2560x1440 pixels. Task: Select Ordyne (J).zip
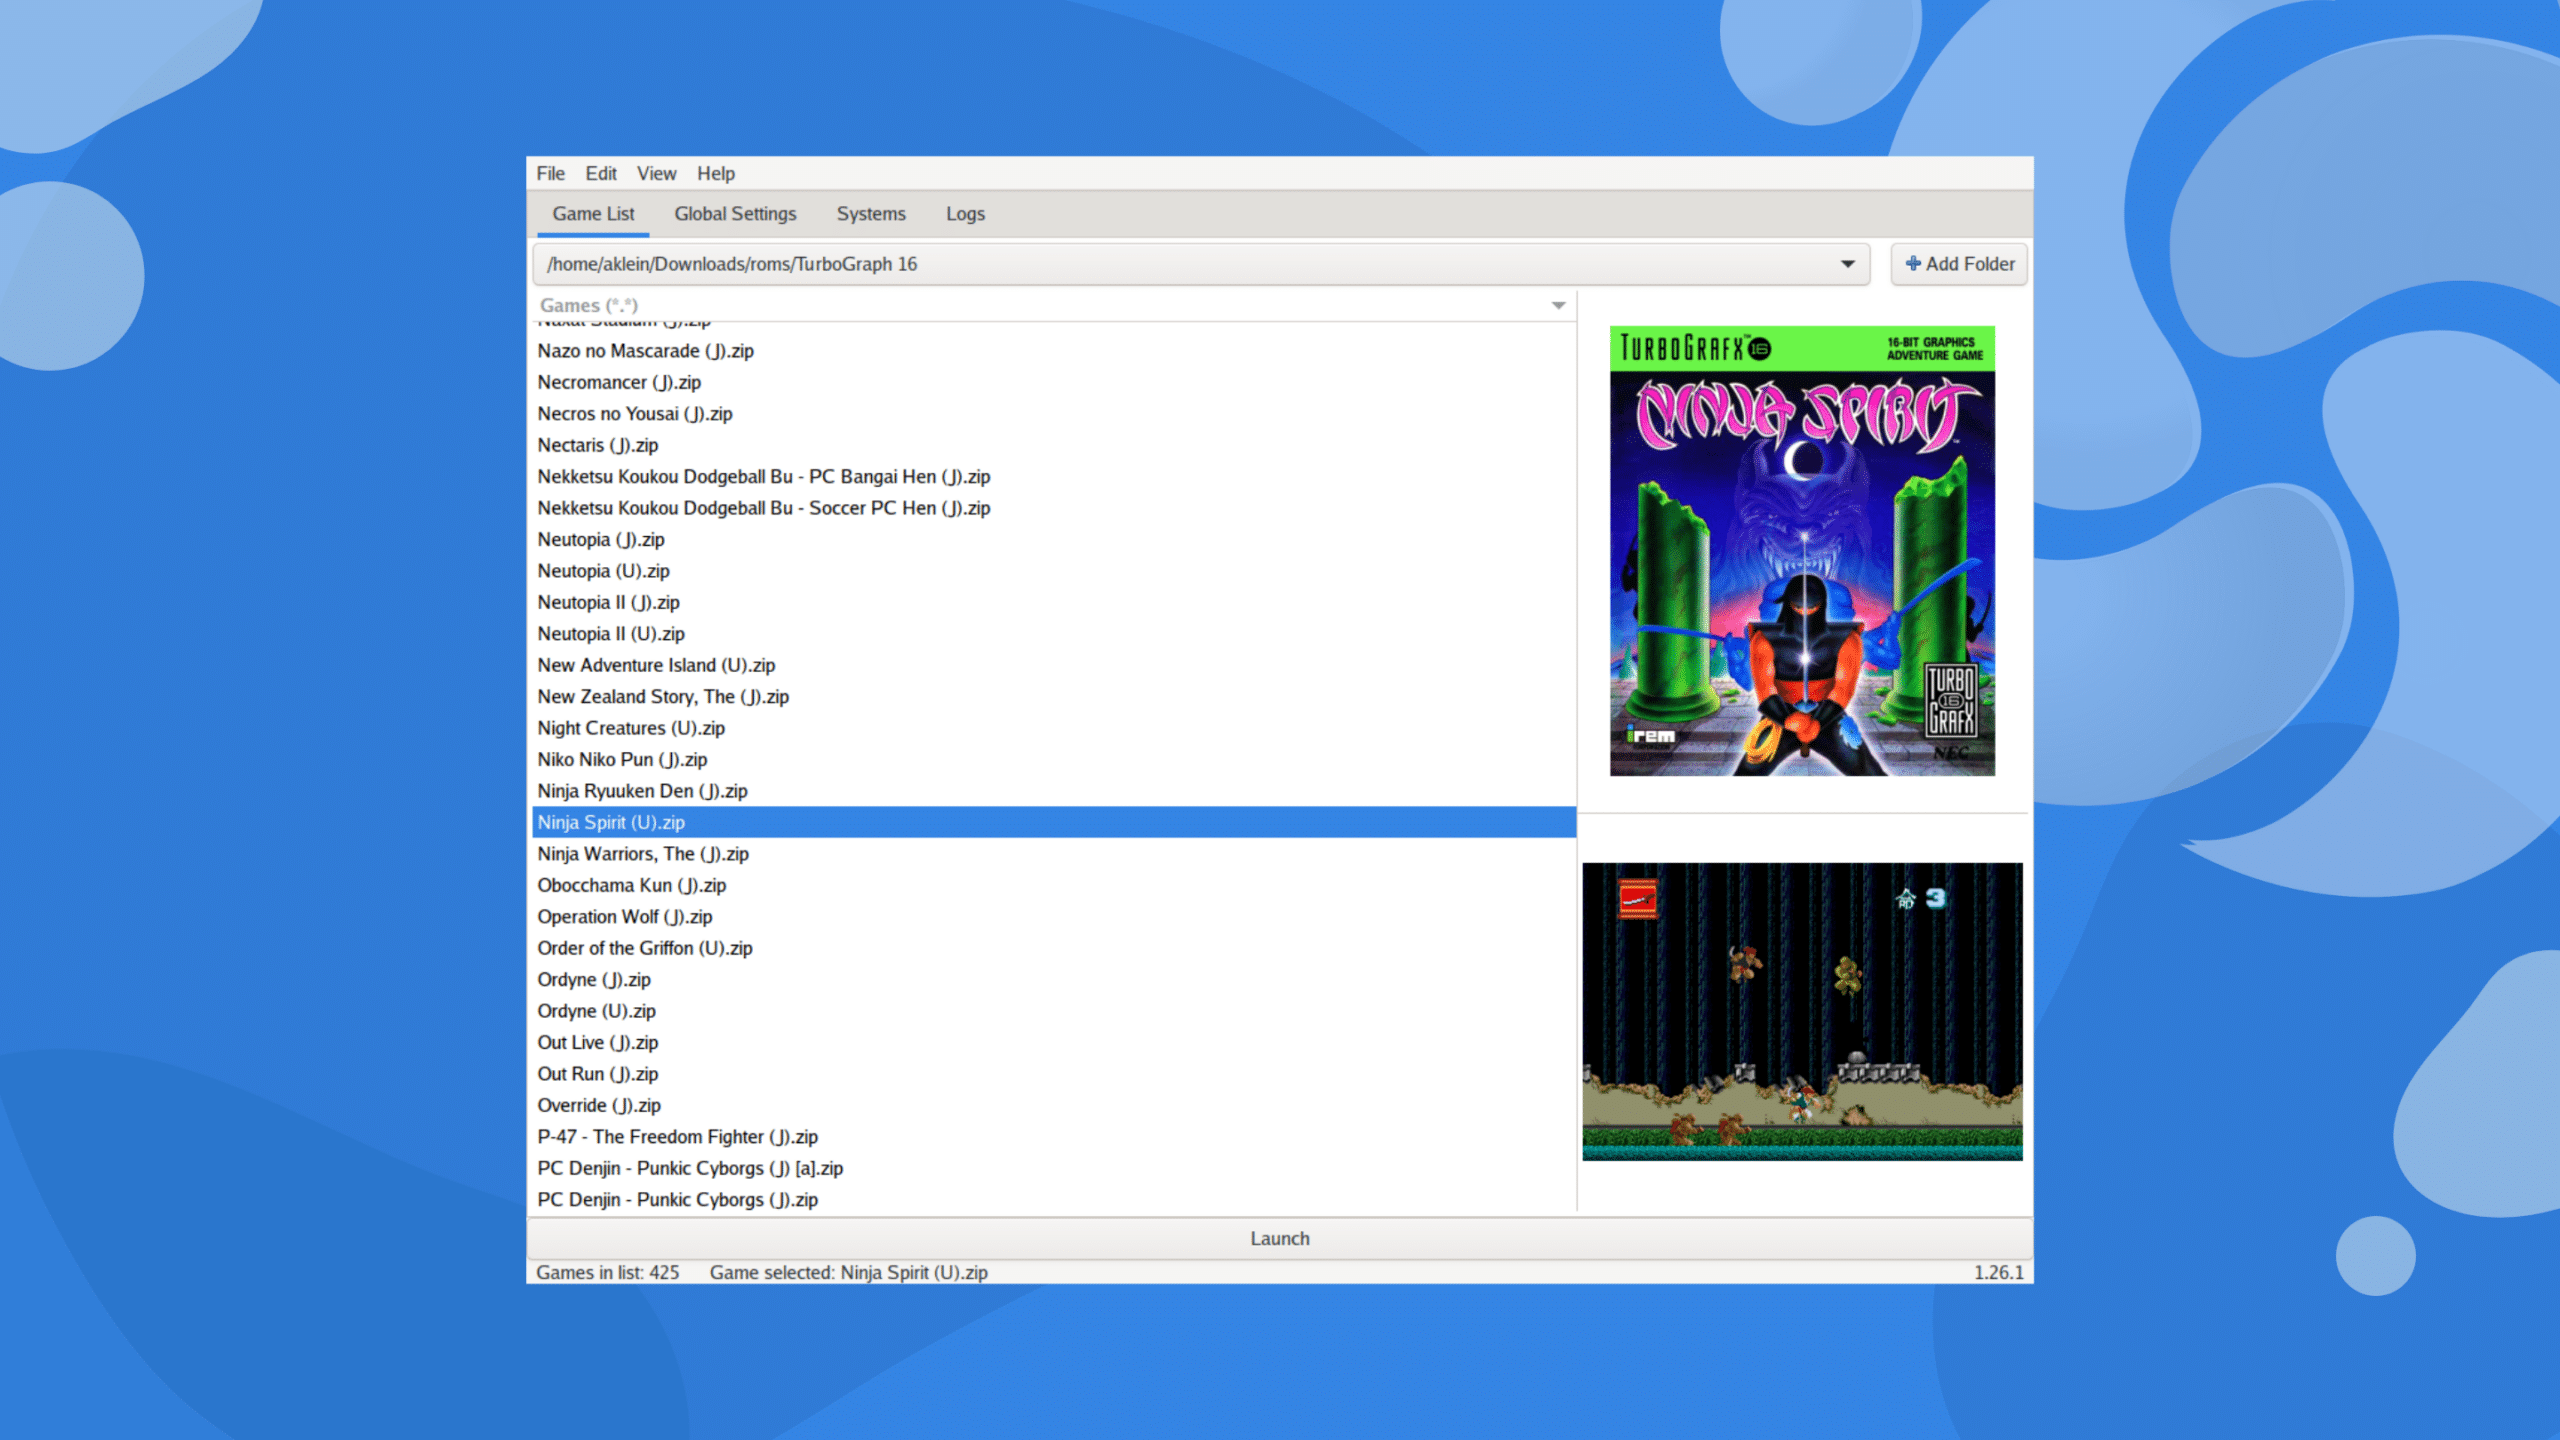coord(1054,980)
